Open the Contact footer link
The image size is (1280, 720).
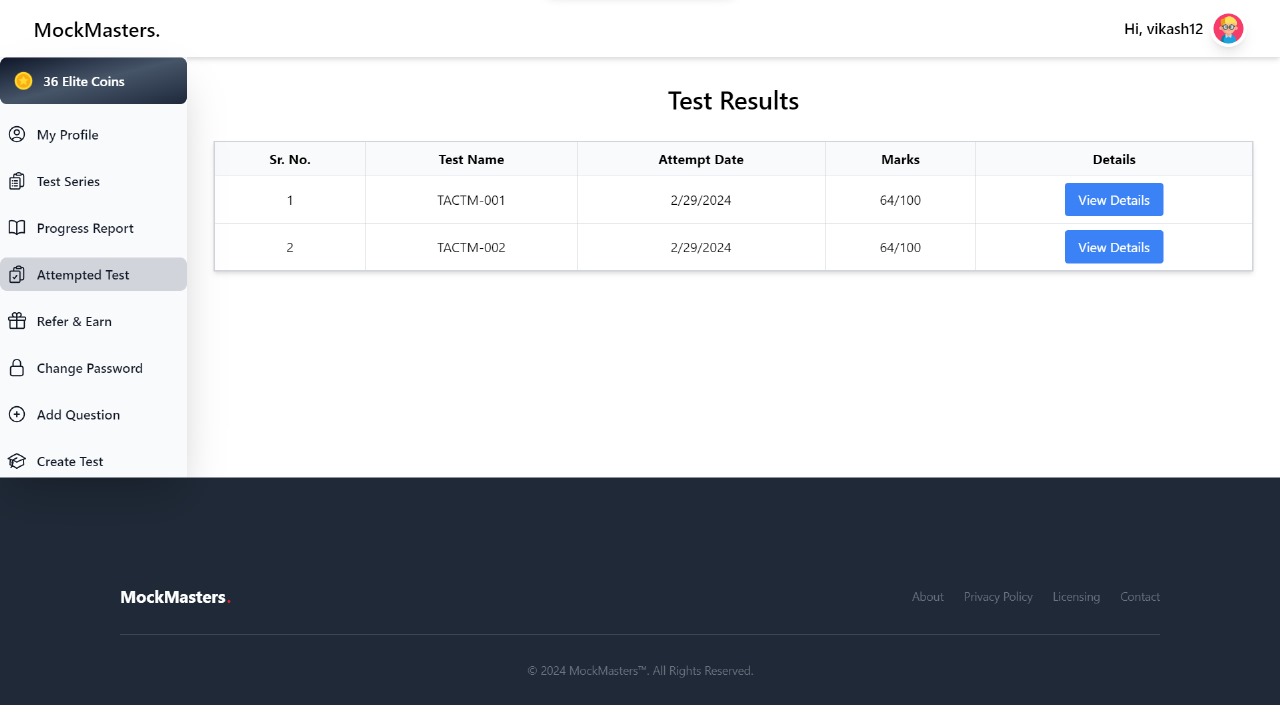pyautogui.click(x=1140, y=597)
